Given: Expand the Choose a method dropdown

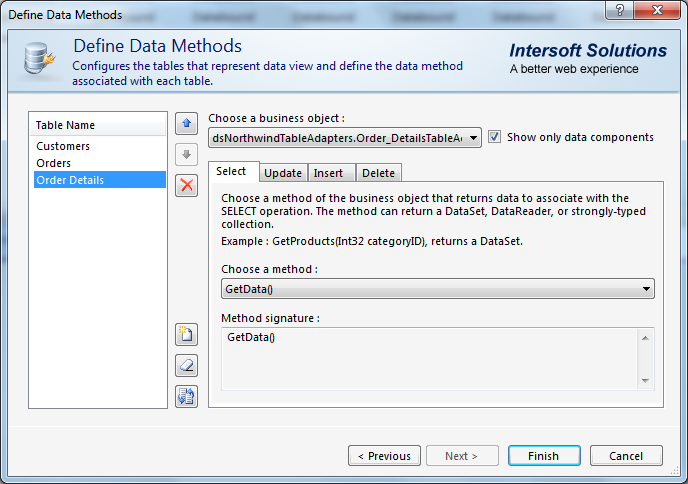Looking at the screenshot, I should click(x=646, y=289).
